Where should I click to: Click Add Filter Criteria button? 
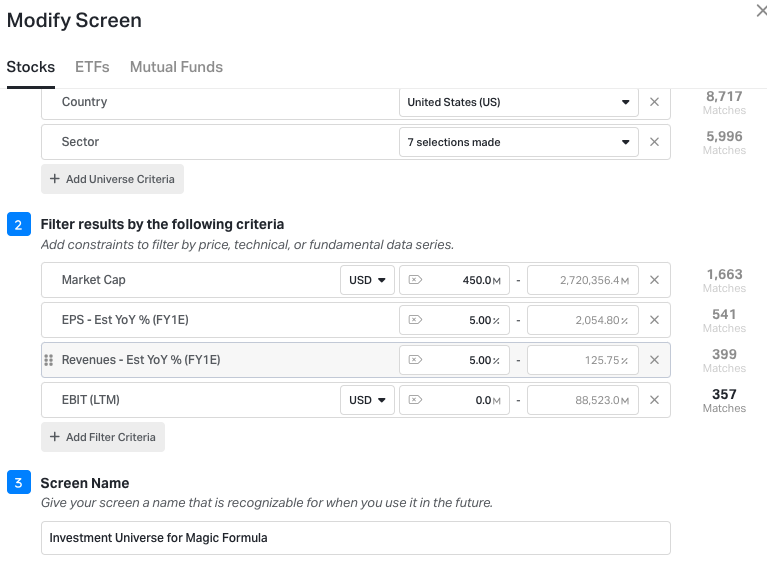[103, 437]
